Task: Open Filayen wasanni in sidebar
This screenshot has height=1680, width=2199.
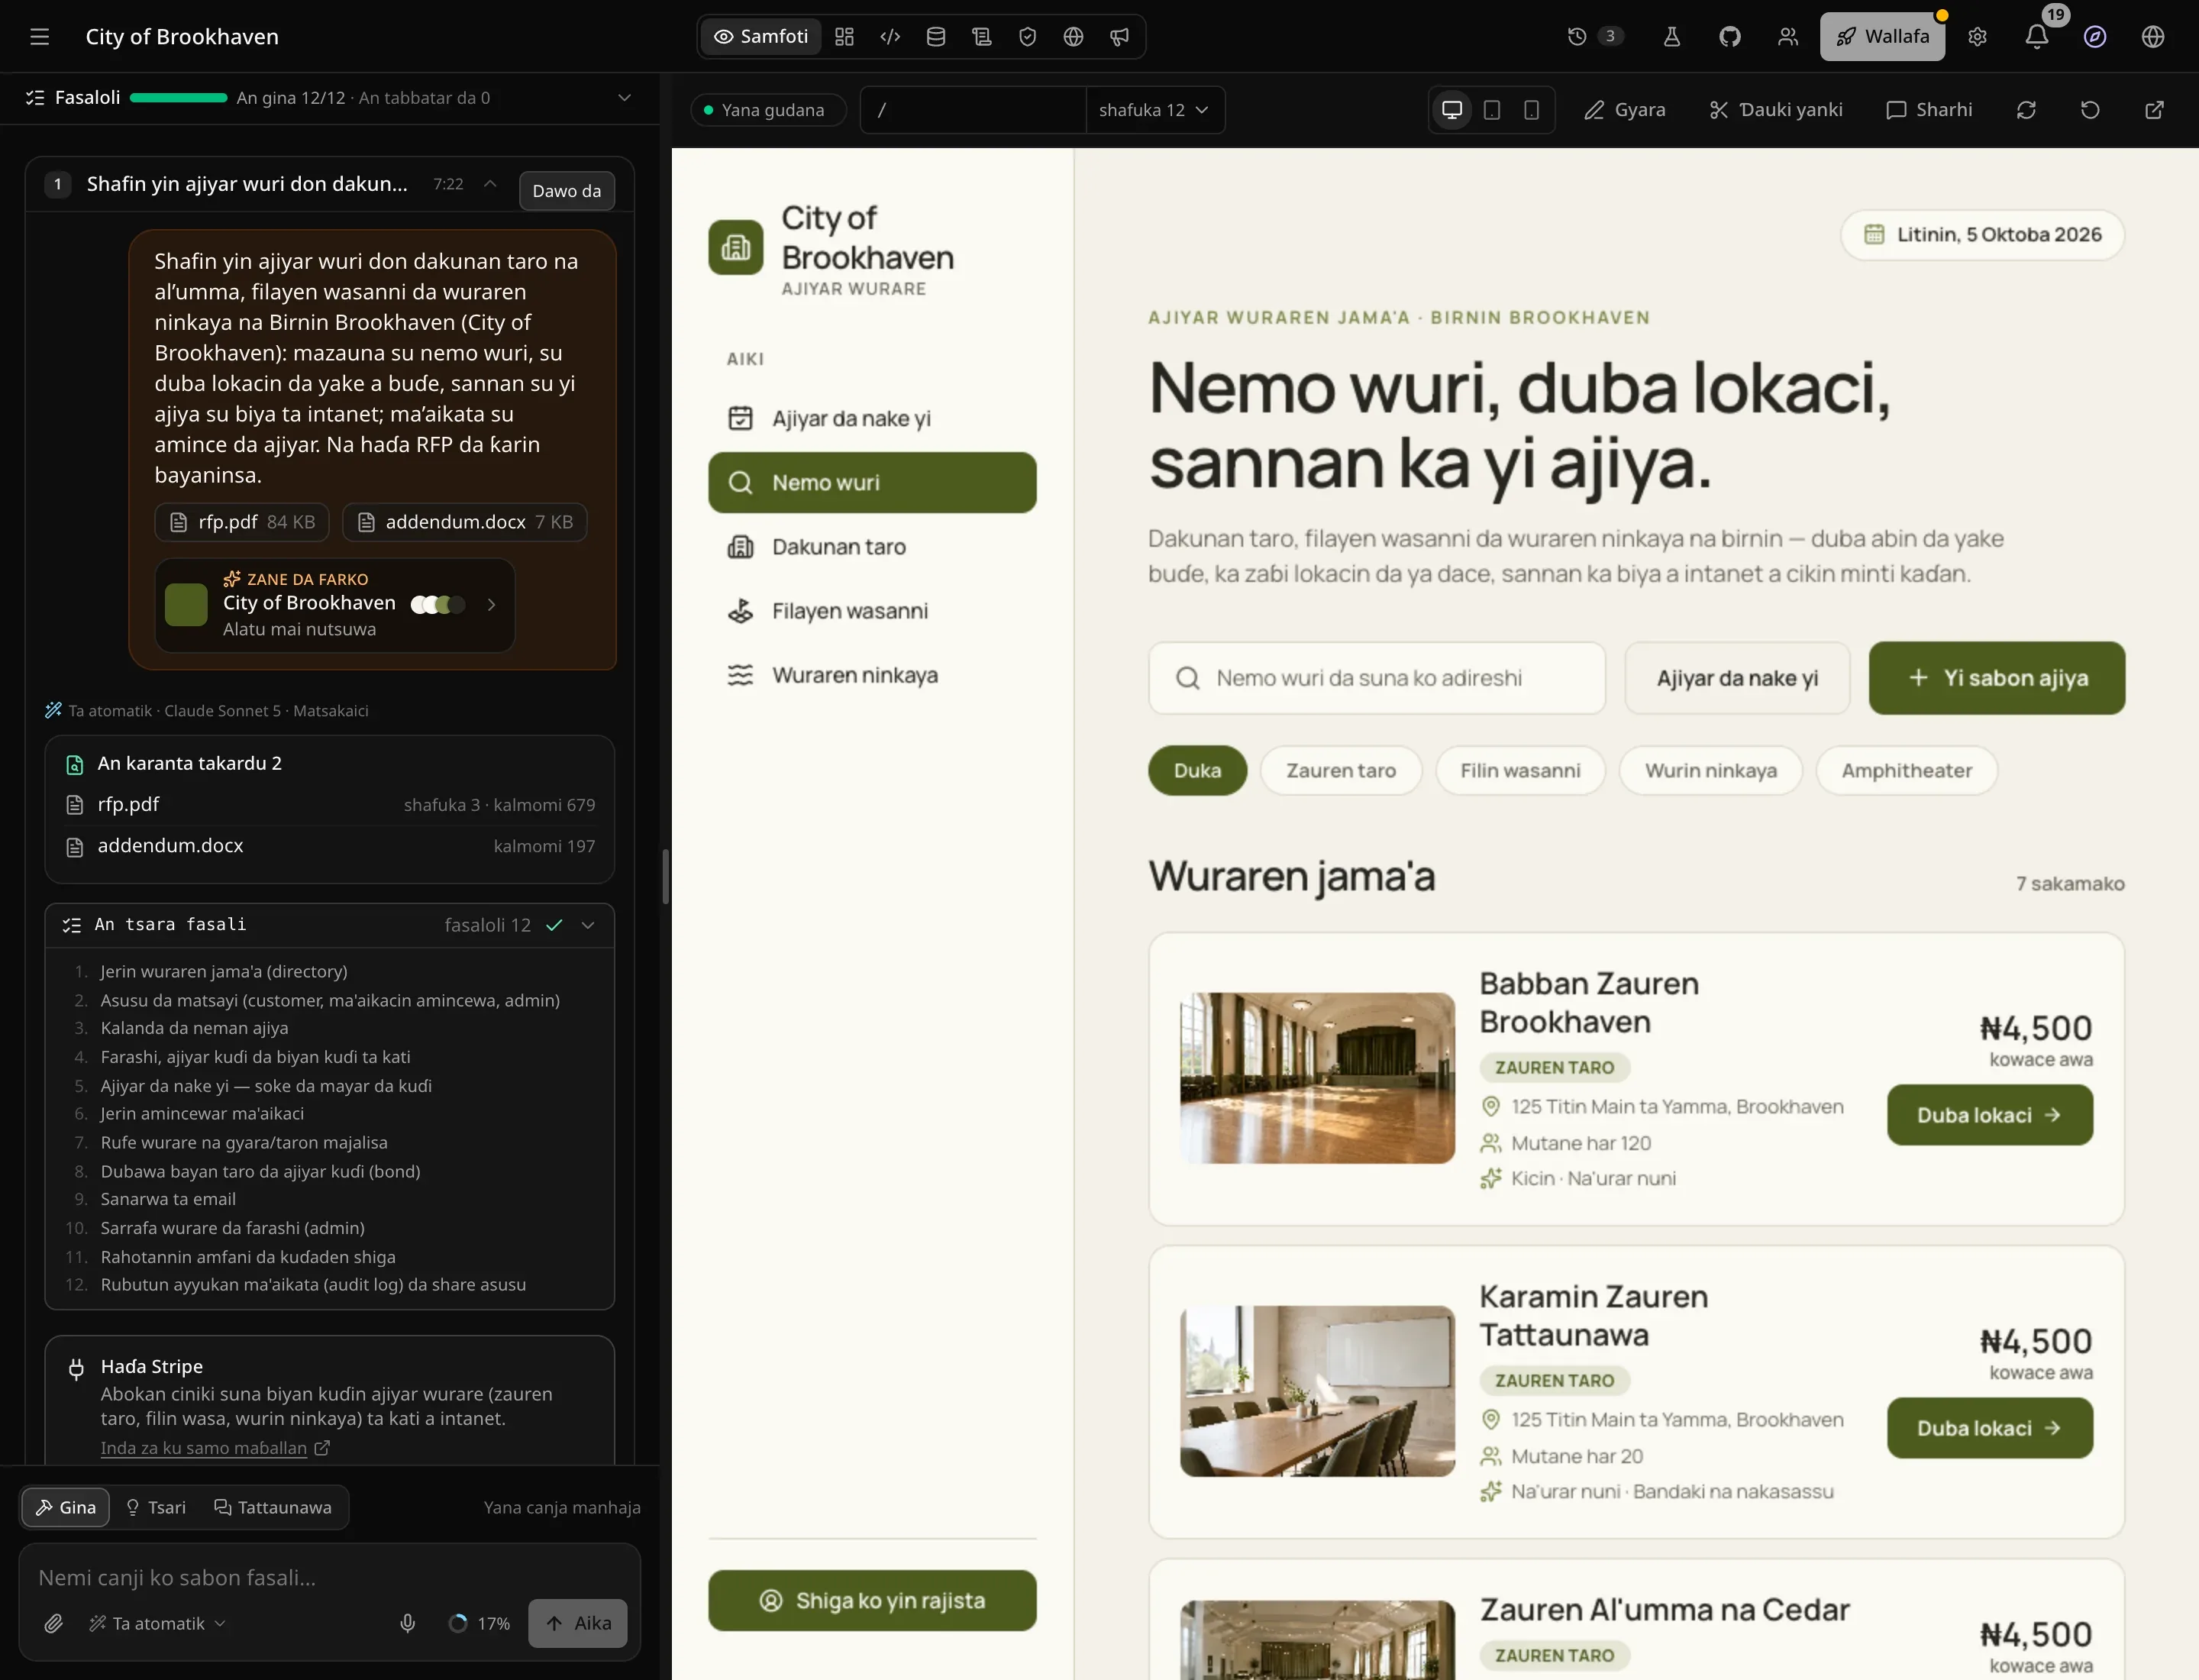Action: (x=872, y=611)
